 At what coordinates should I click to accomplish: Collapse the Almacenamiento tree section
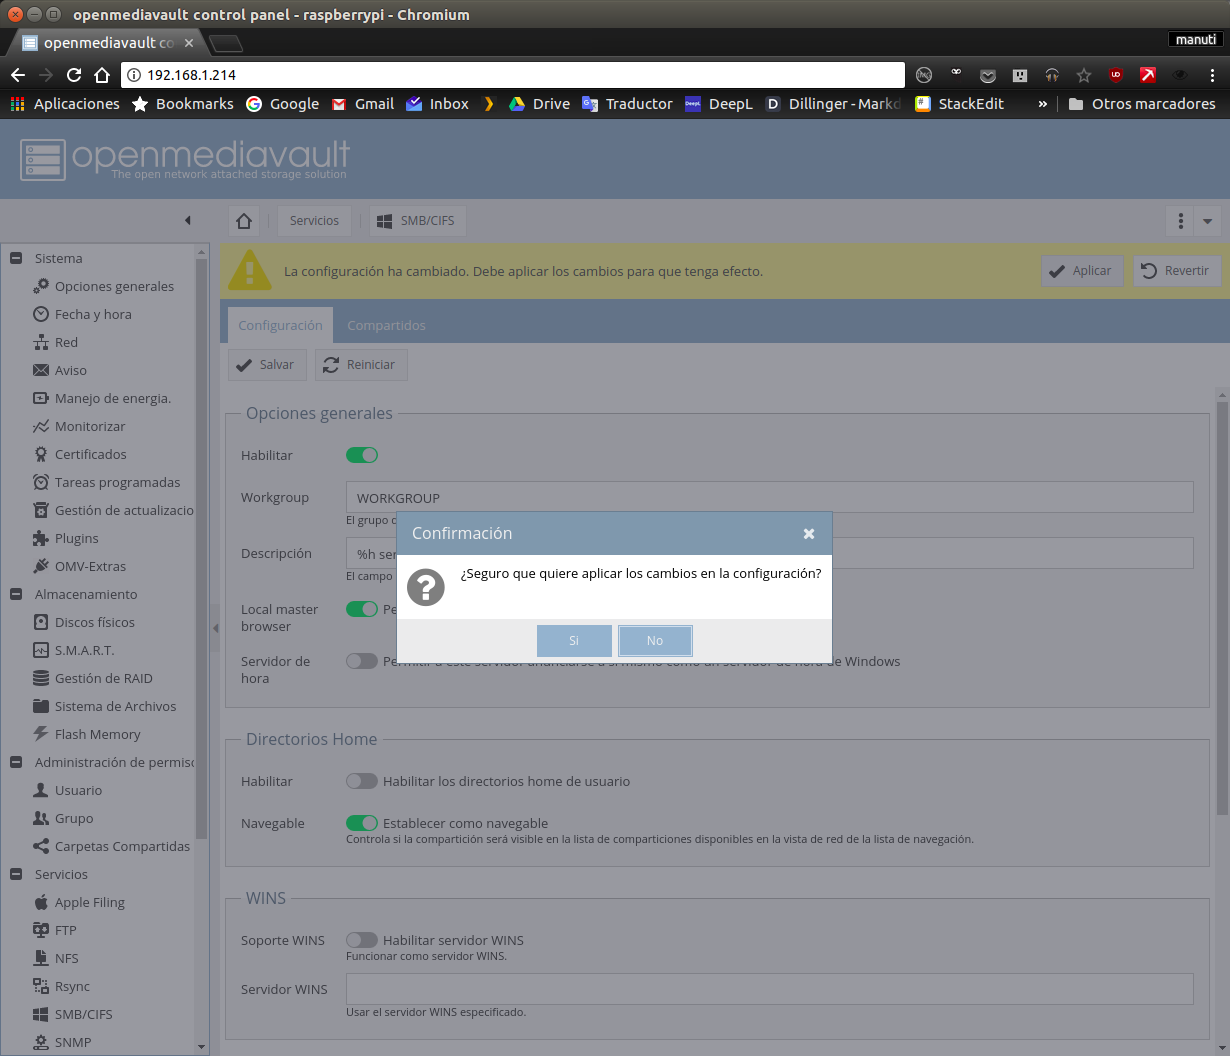[x=16, y=594]
